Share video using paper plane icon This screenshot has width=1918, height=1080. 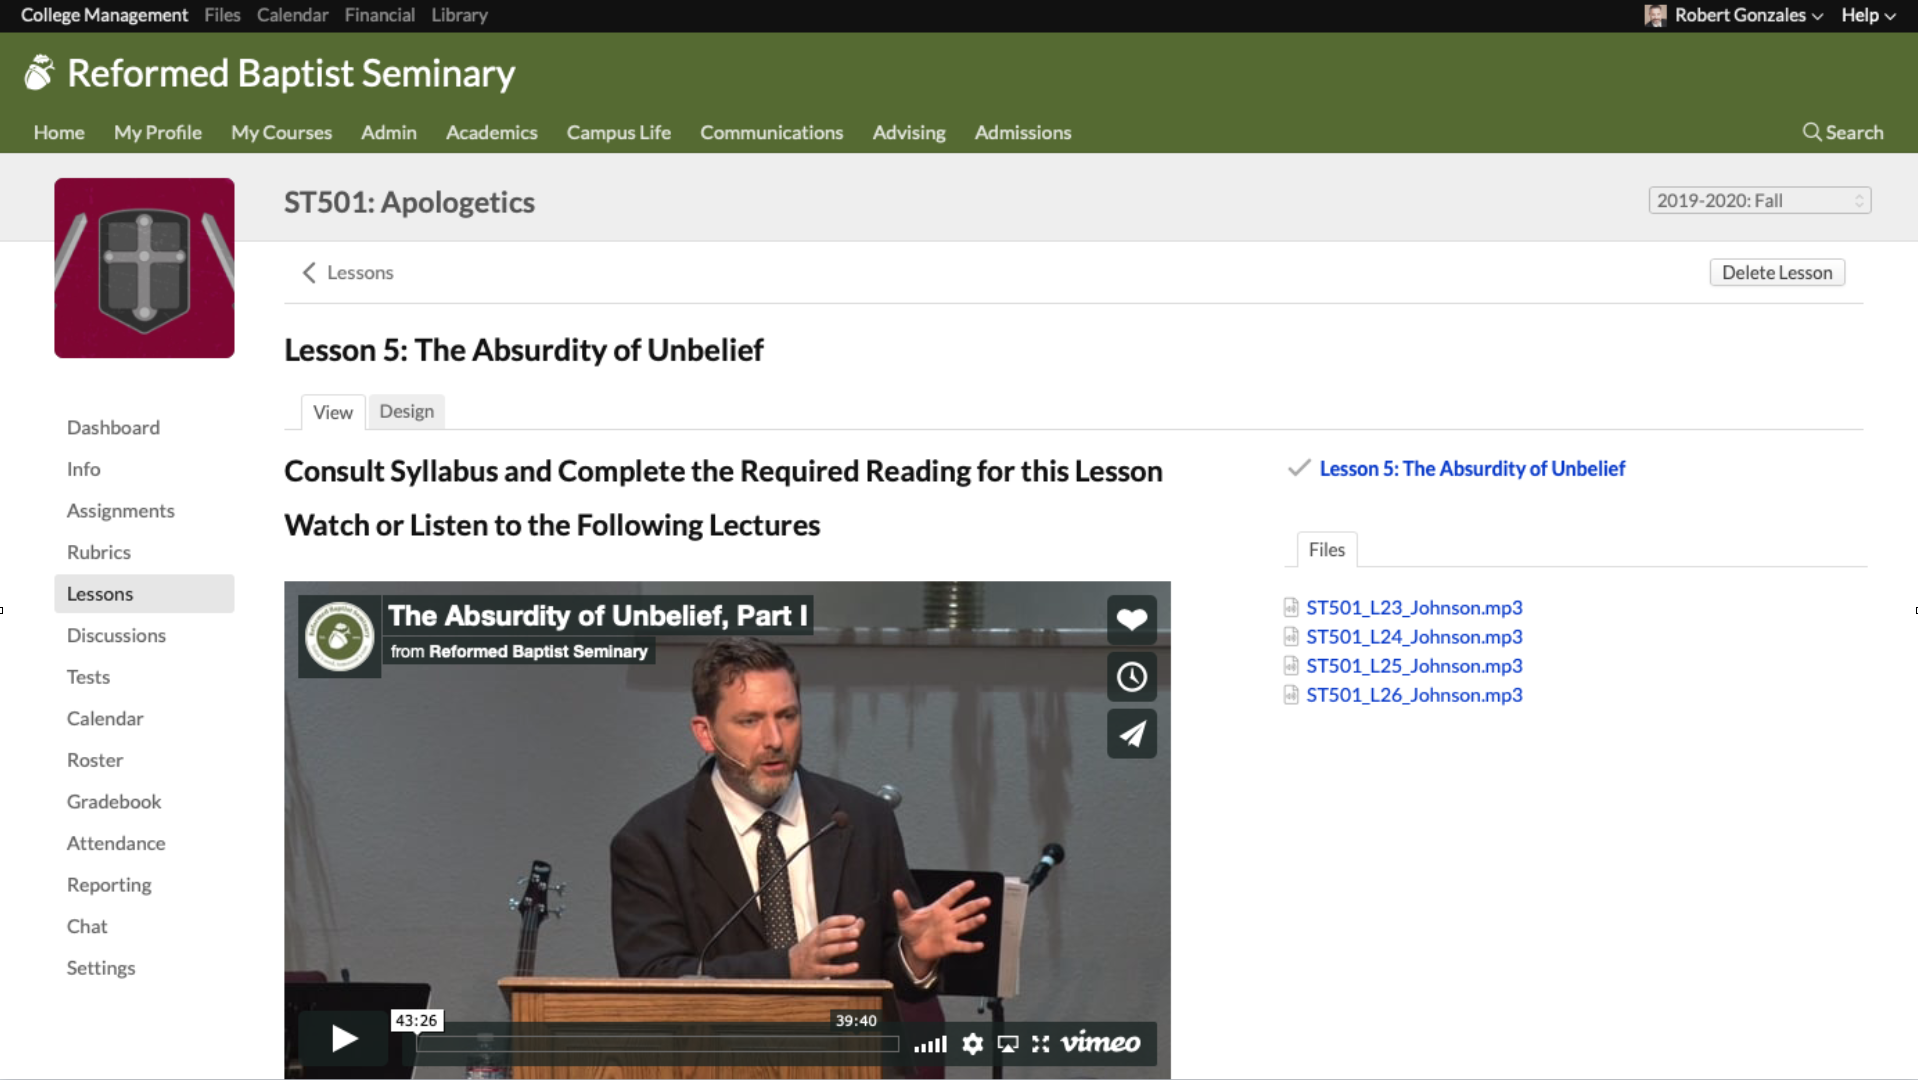pyautogui.click(x=1131, y=734)
